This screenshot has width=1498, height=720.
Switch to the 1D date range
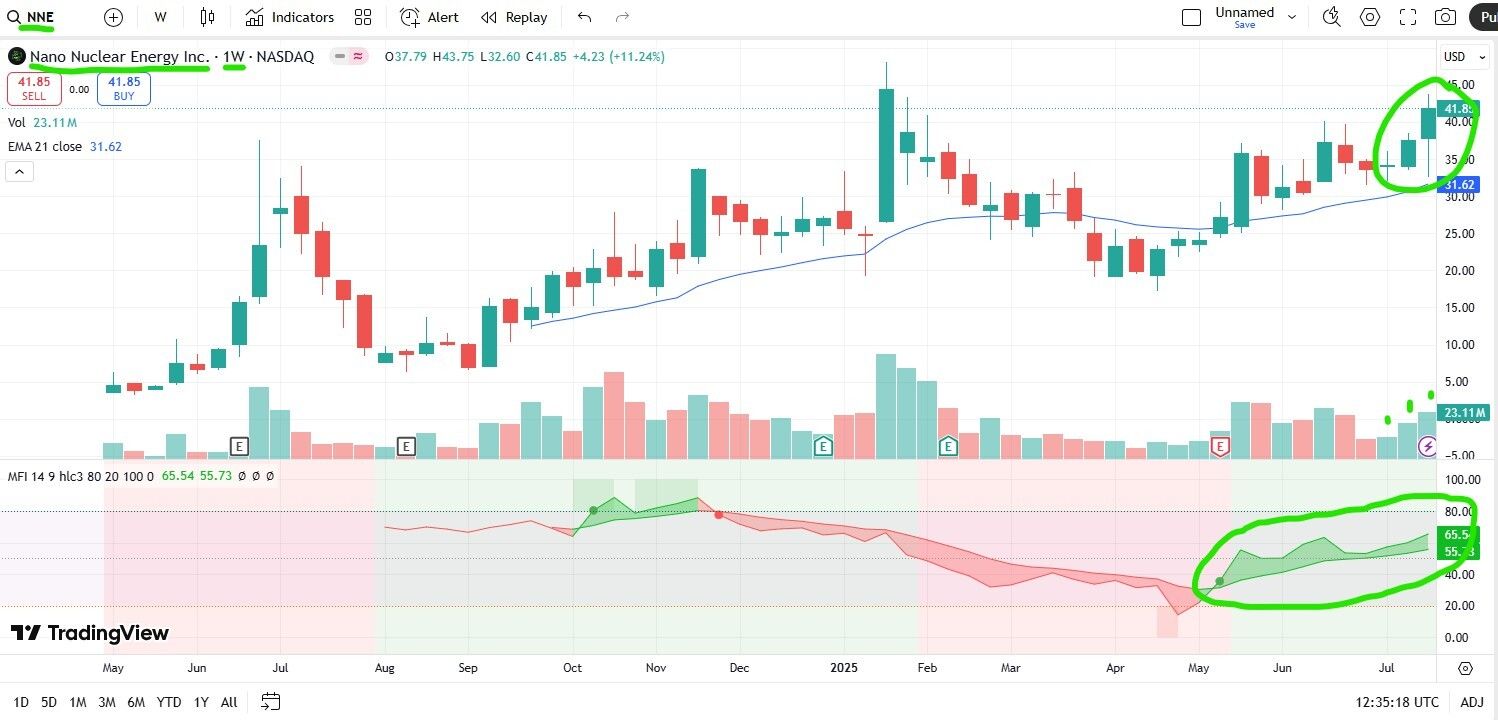[21, 702]
